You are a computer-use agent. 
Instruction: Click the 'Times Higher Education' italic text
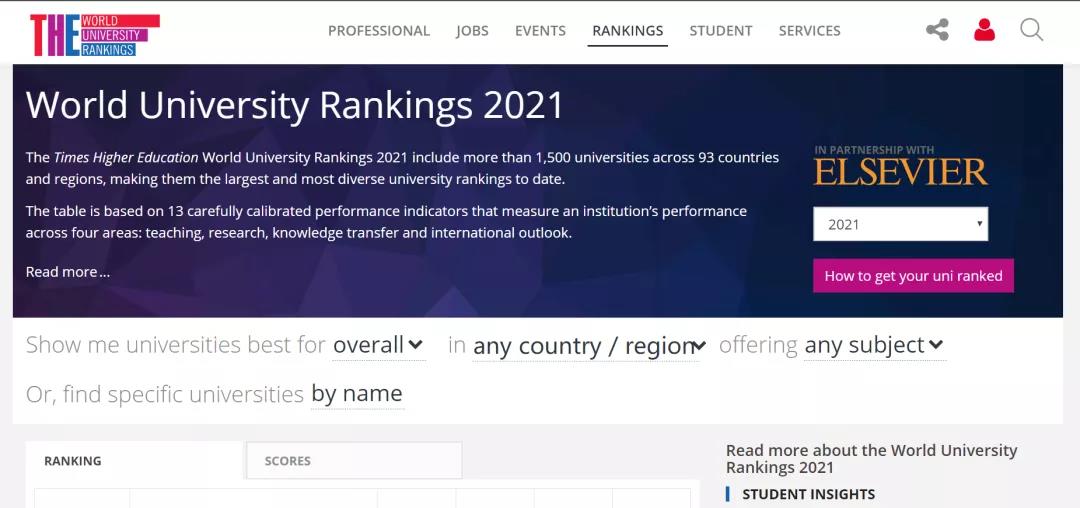coord(126,158)
